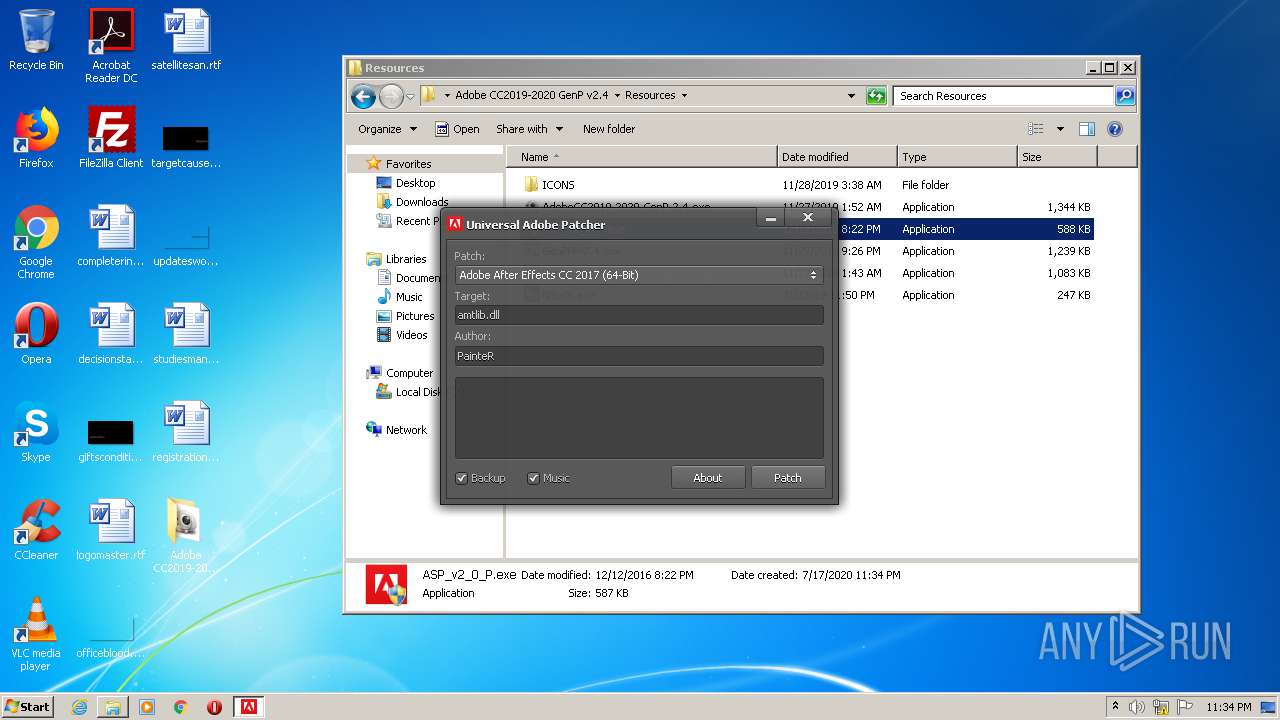Select Pictures library
This screenshot has width=1280, height=720.
click(x=415, y=316)
